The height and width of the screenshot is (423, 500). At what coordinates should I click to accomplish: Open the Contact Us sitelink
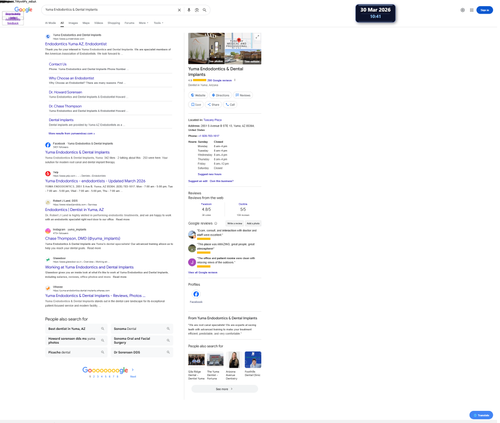(x=58, y=64)
